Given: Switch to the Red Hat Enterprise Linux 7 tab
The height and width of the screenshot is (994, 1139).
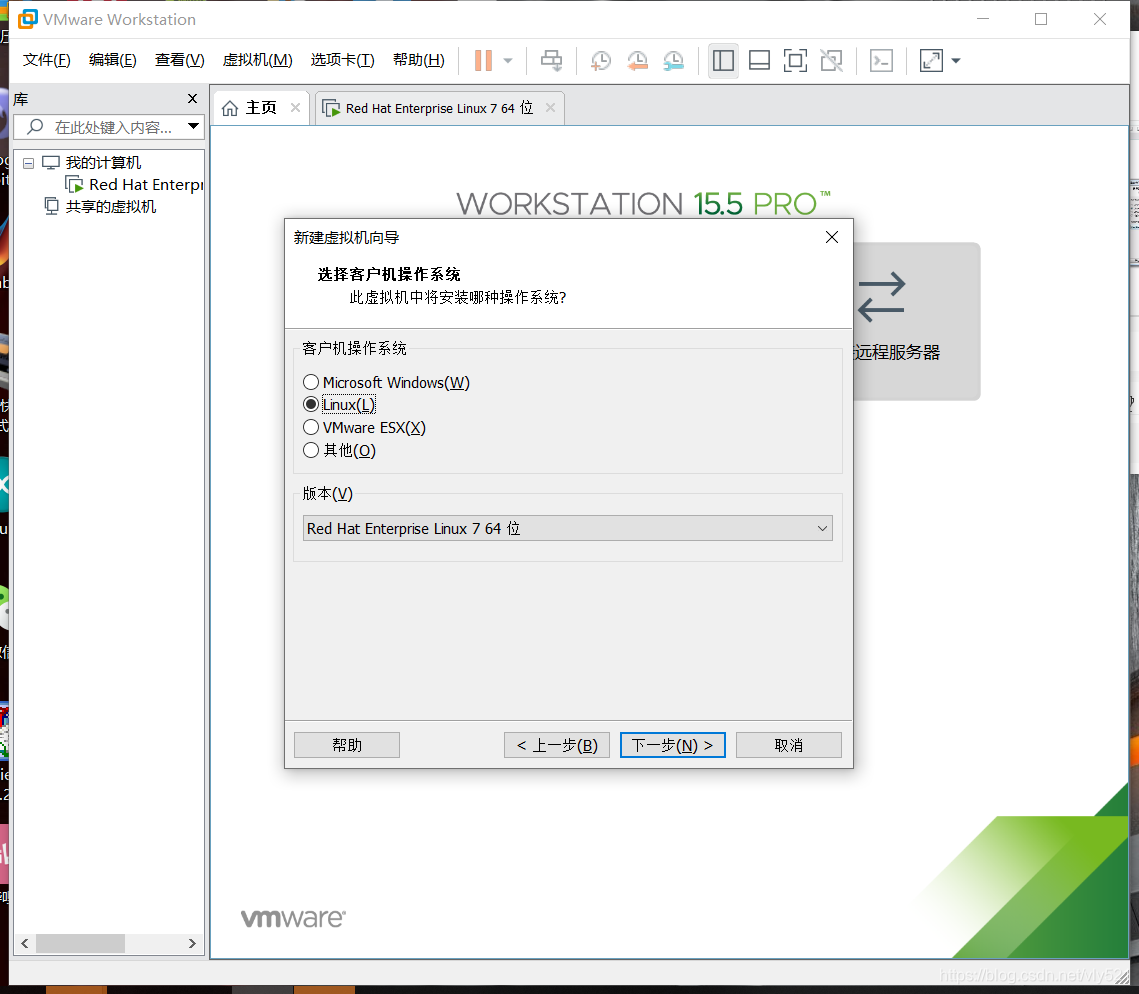Looking at the screenshot, I should coord(439,108).
